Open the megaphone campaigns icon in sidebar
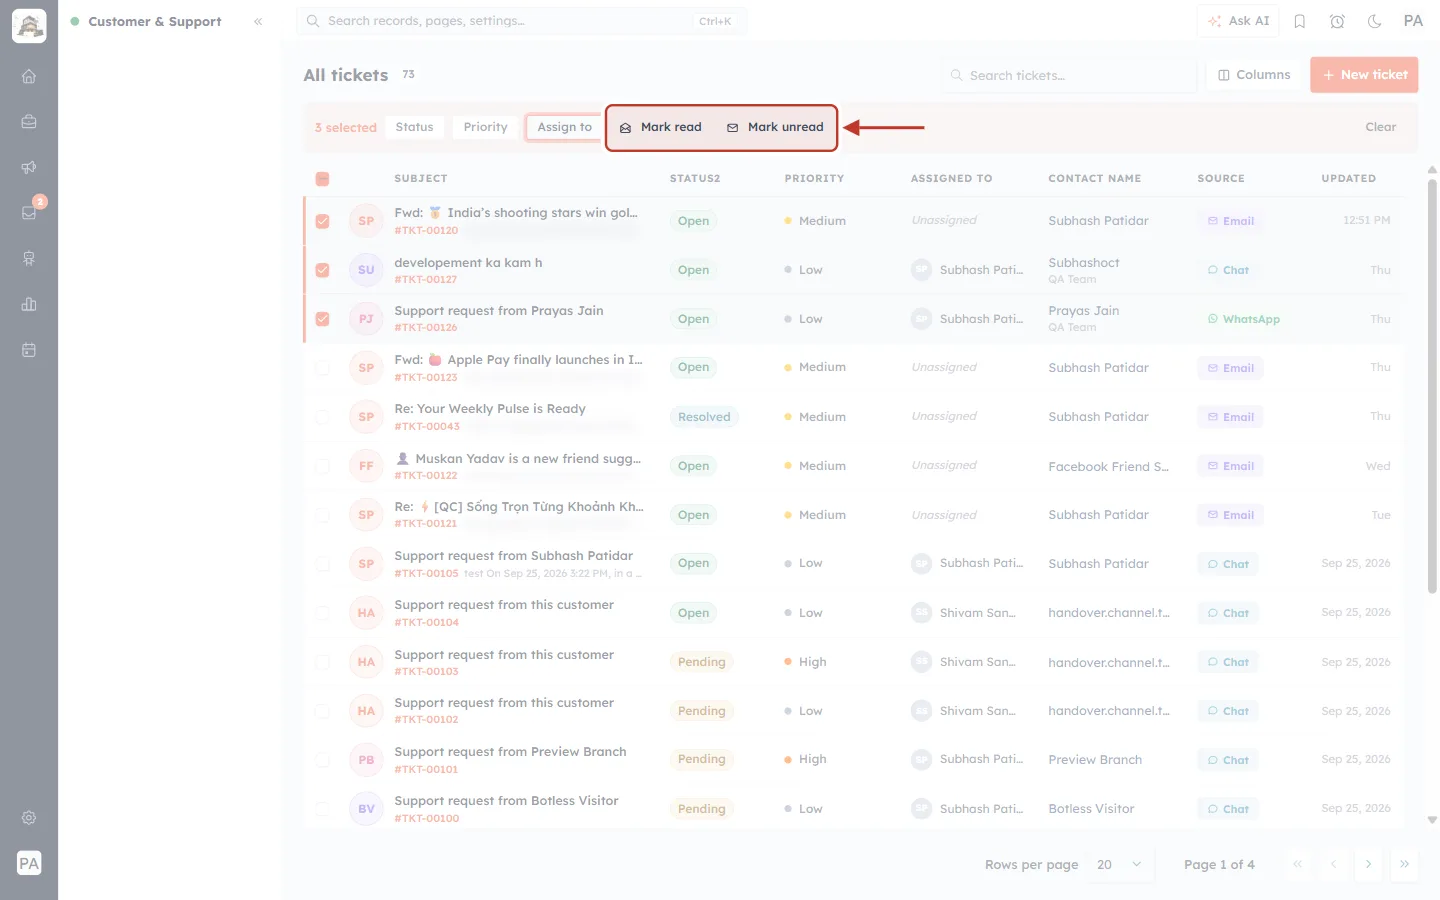 tap(29, 167)
